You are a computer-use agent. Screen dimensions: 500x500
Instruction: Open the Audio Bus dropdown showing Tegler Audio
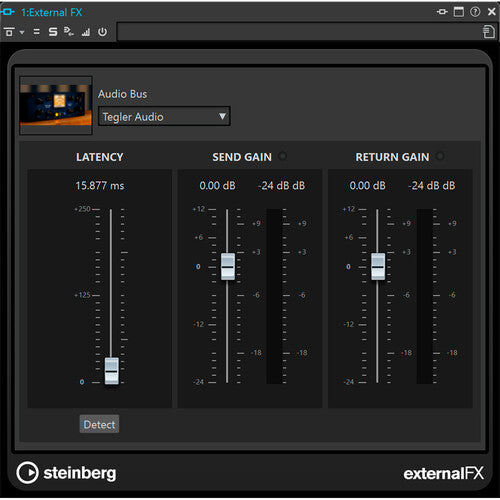click(x=164, y=116)
